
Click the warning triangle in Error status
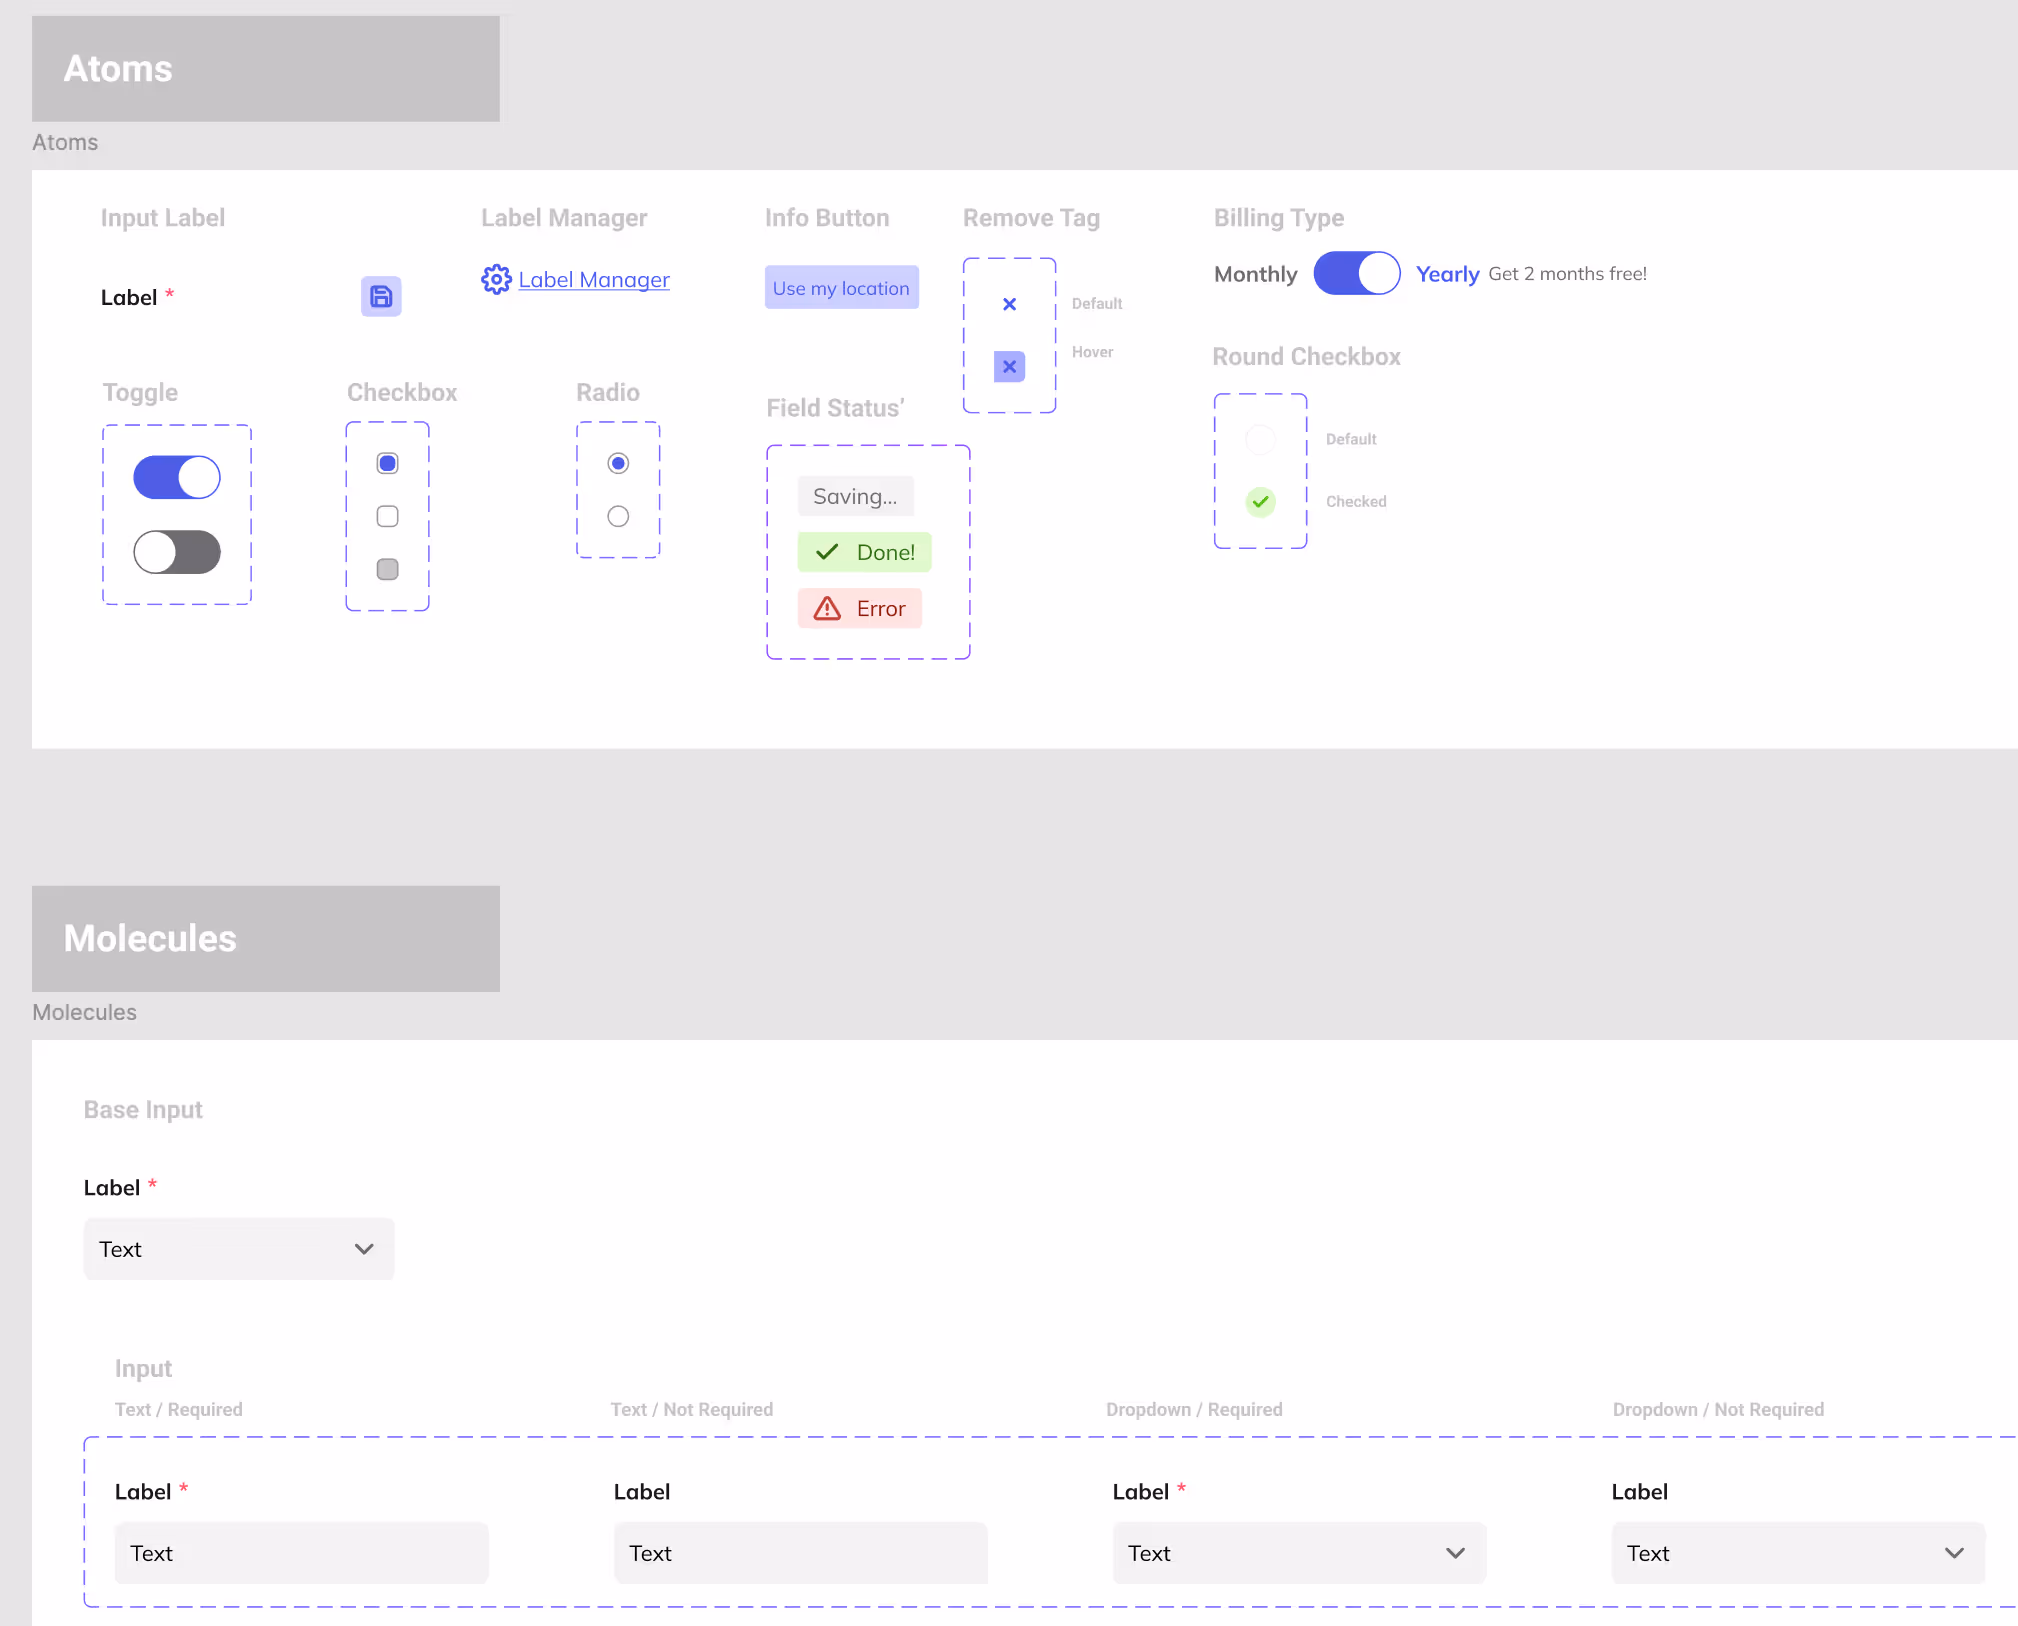click(x=827, y=608)
